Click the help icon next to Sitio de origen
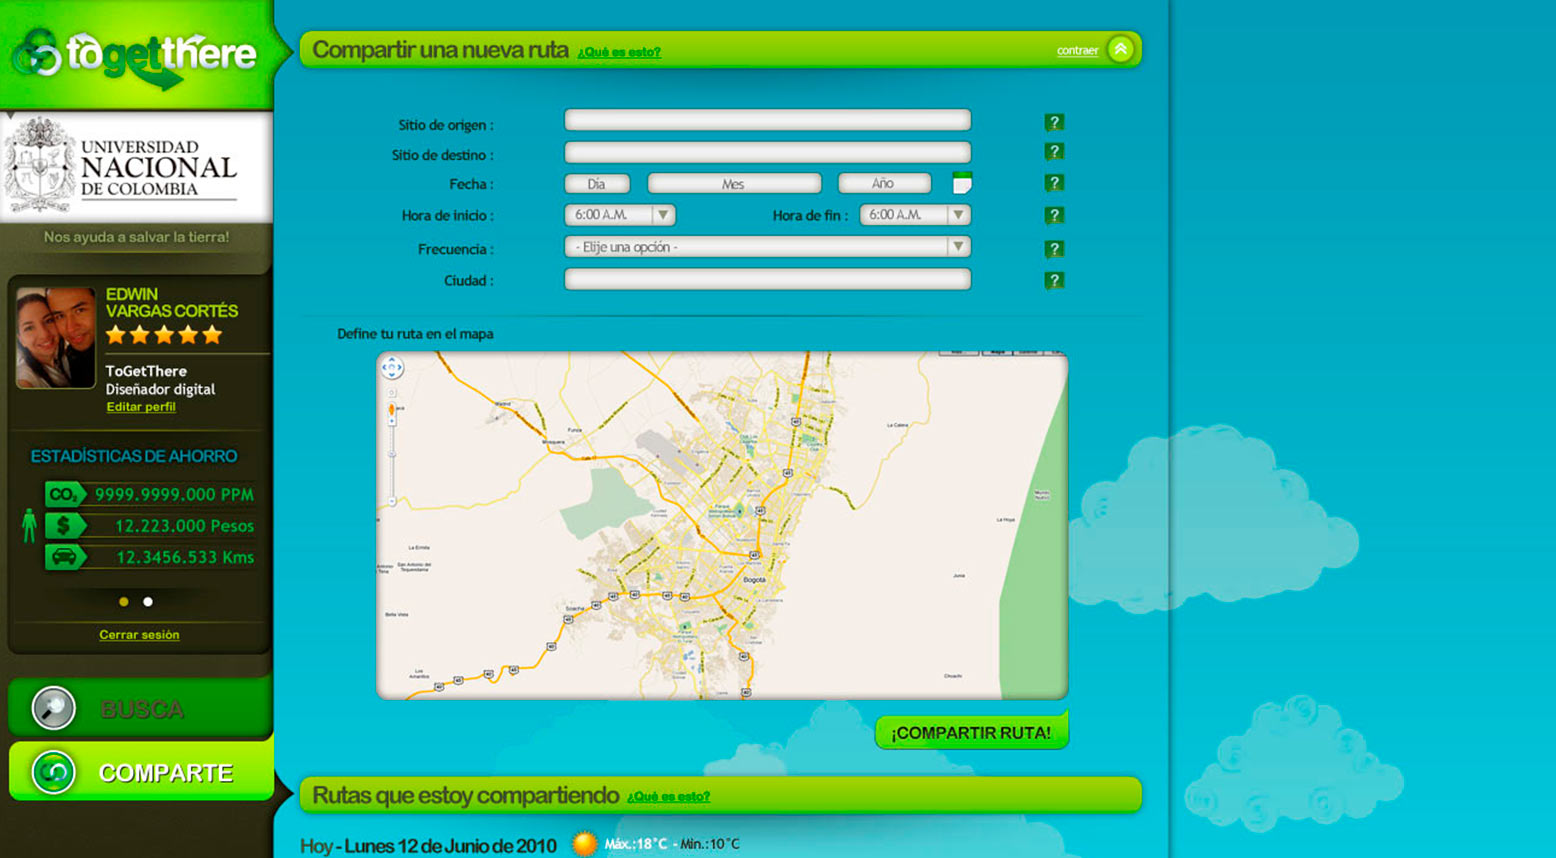1556x858 pixels. tap(1053, 122)
